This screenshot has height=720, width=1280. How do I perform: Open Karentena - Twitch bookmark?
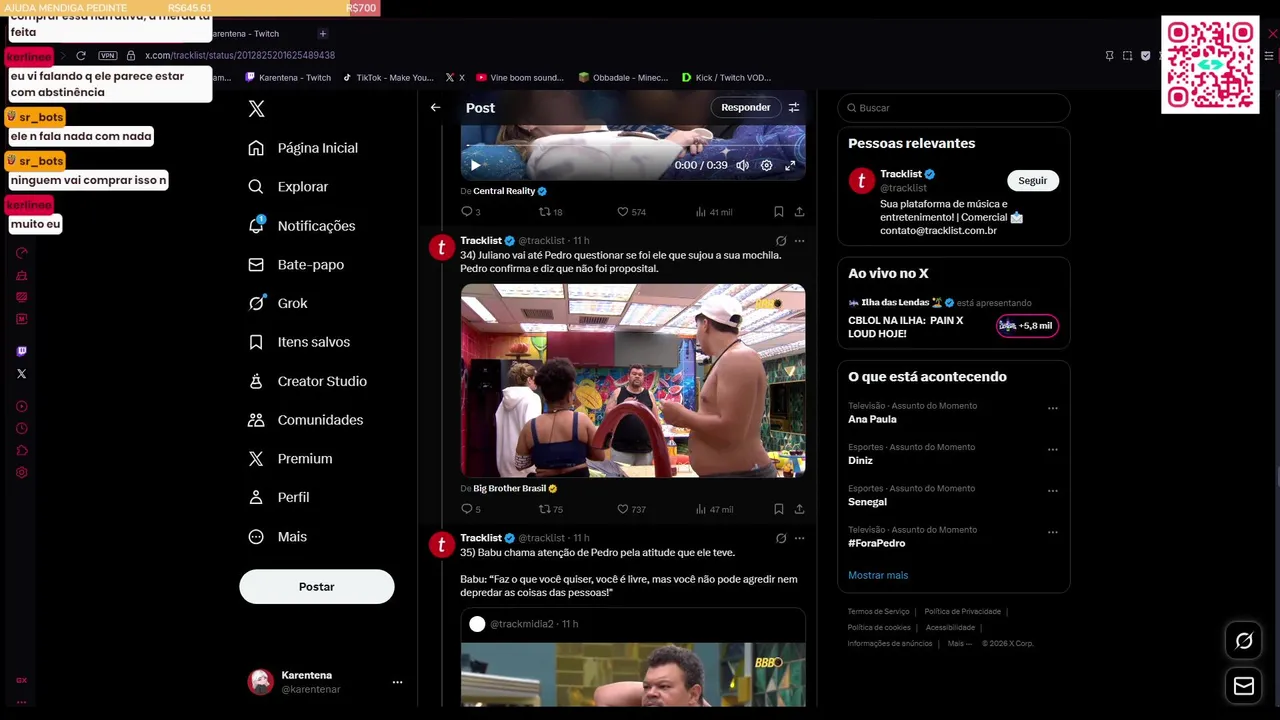click(x=288, y=78)
